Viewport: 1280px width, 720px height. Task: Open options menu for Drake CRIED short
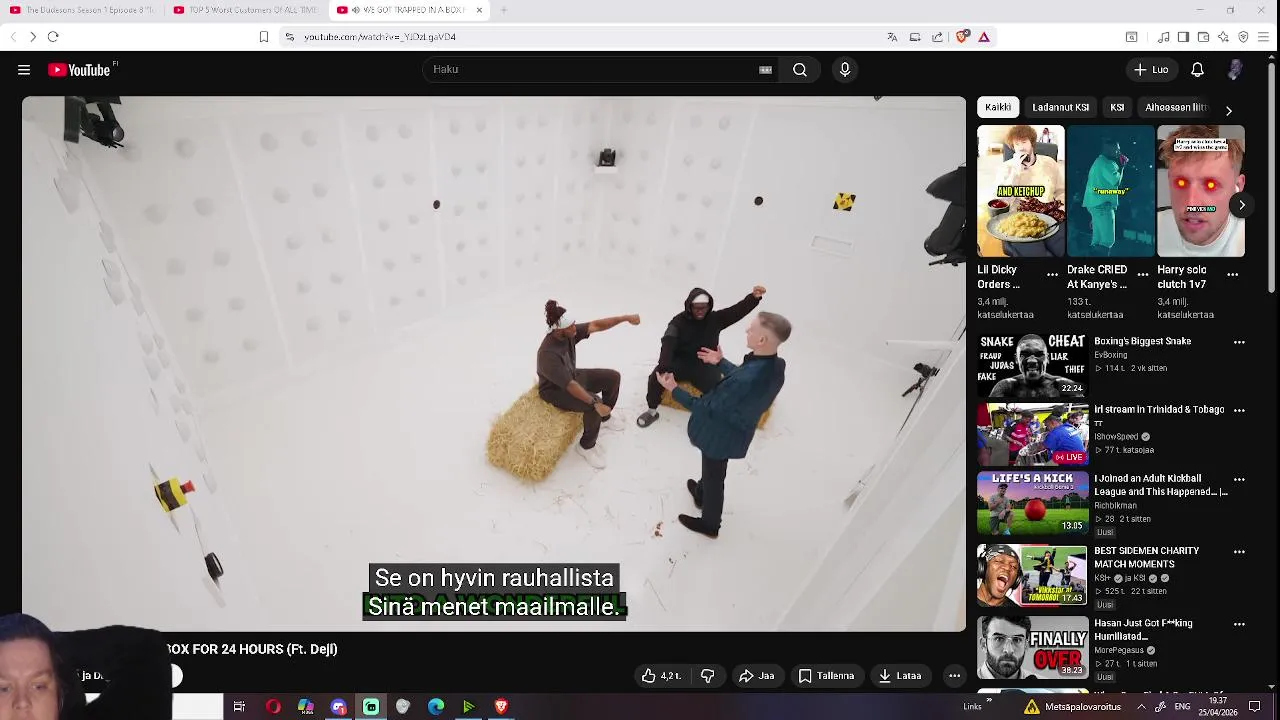[x=1142, y=274]
